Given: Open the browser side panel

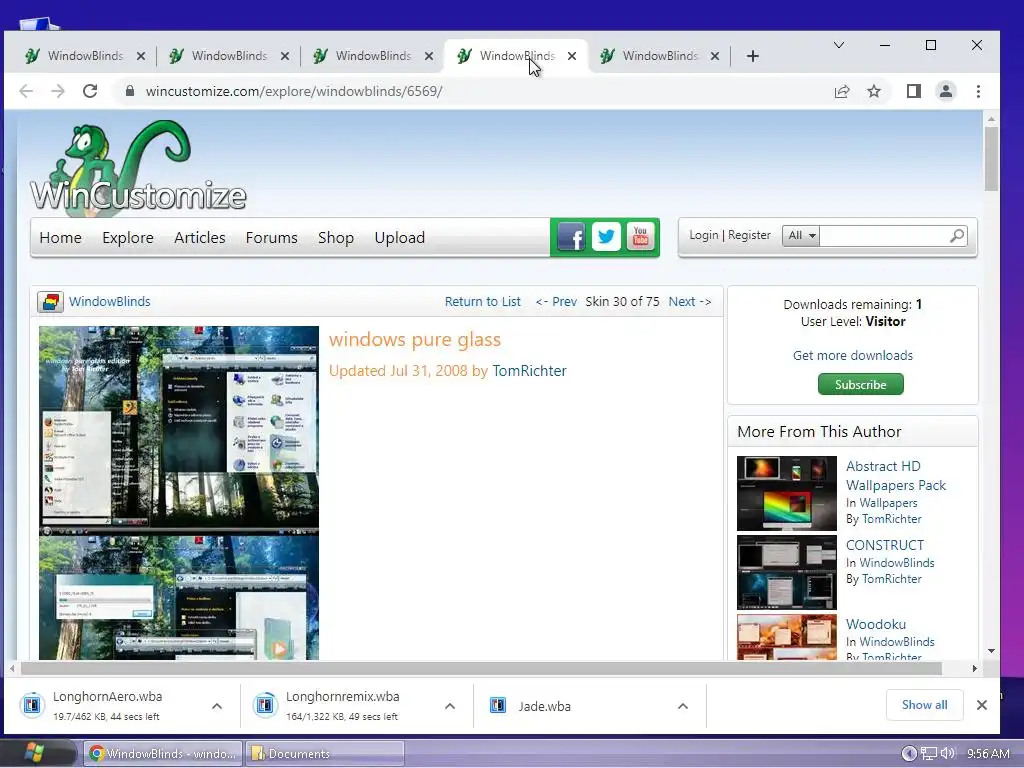Looking at the screenshot, I should pos(914,91).
